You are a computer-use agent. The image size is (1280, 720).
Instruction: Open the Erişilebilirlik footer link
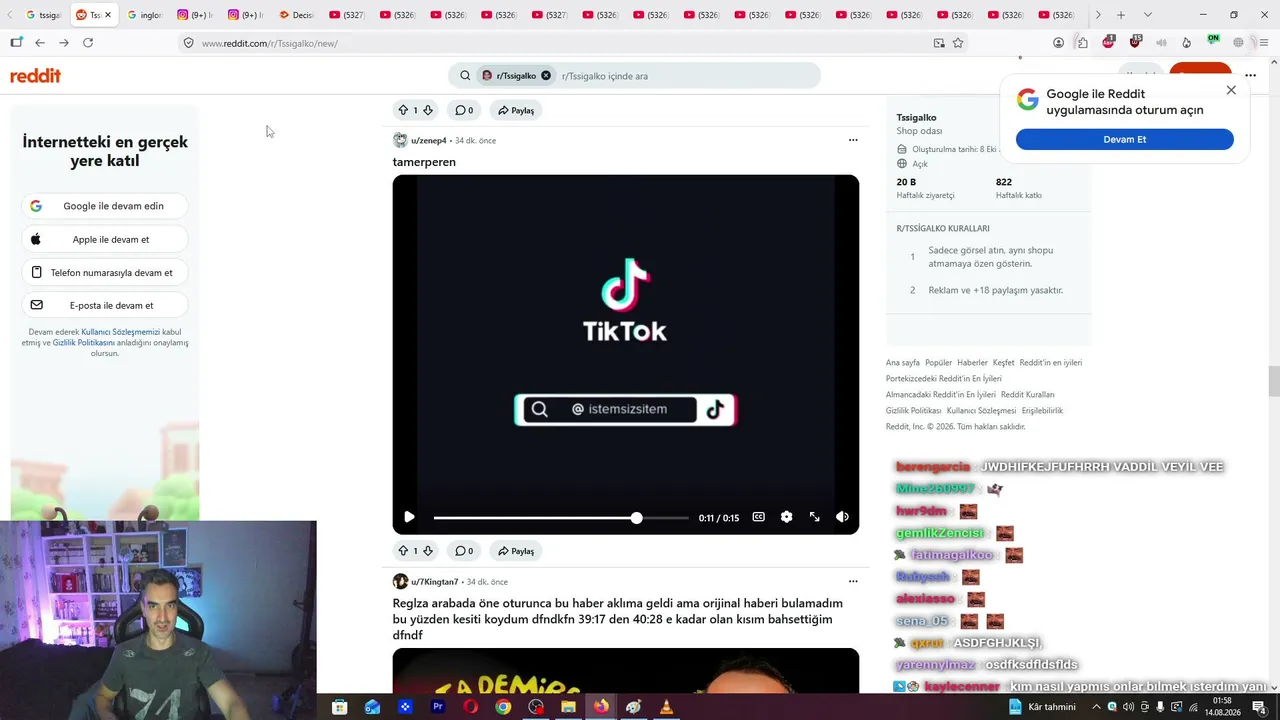tap(1042, 411)
